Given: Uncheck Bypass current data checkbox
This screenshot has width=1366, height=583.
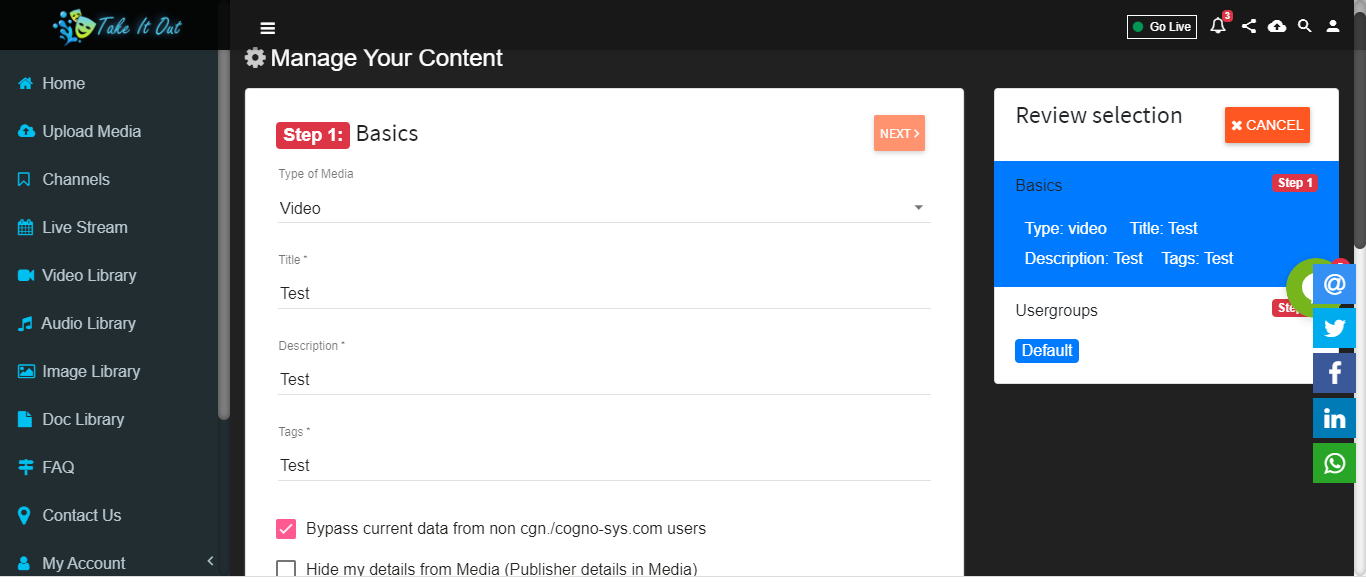Looking at the screenshot, I should coord(286,529).
